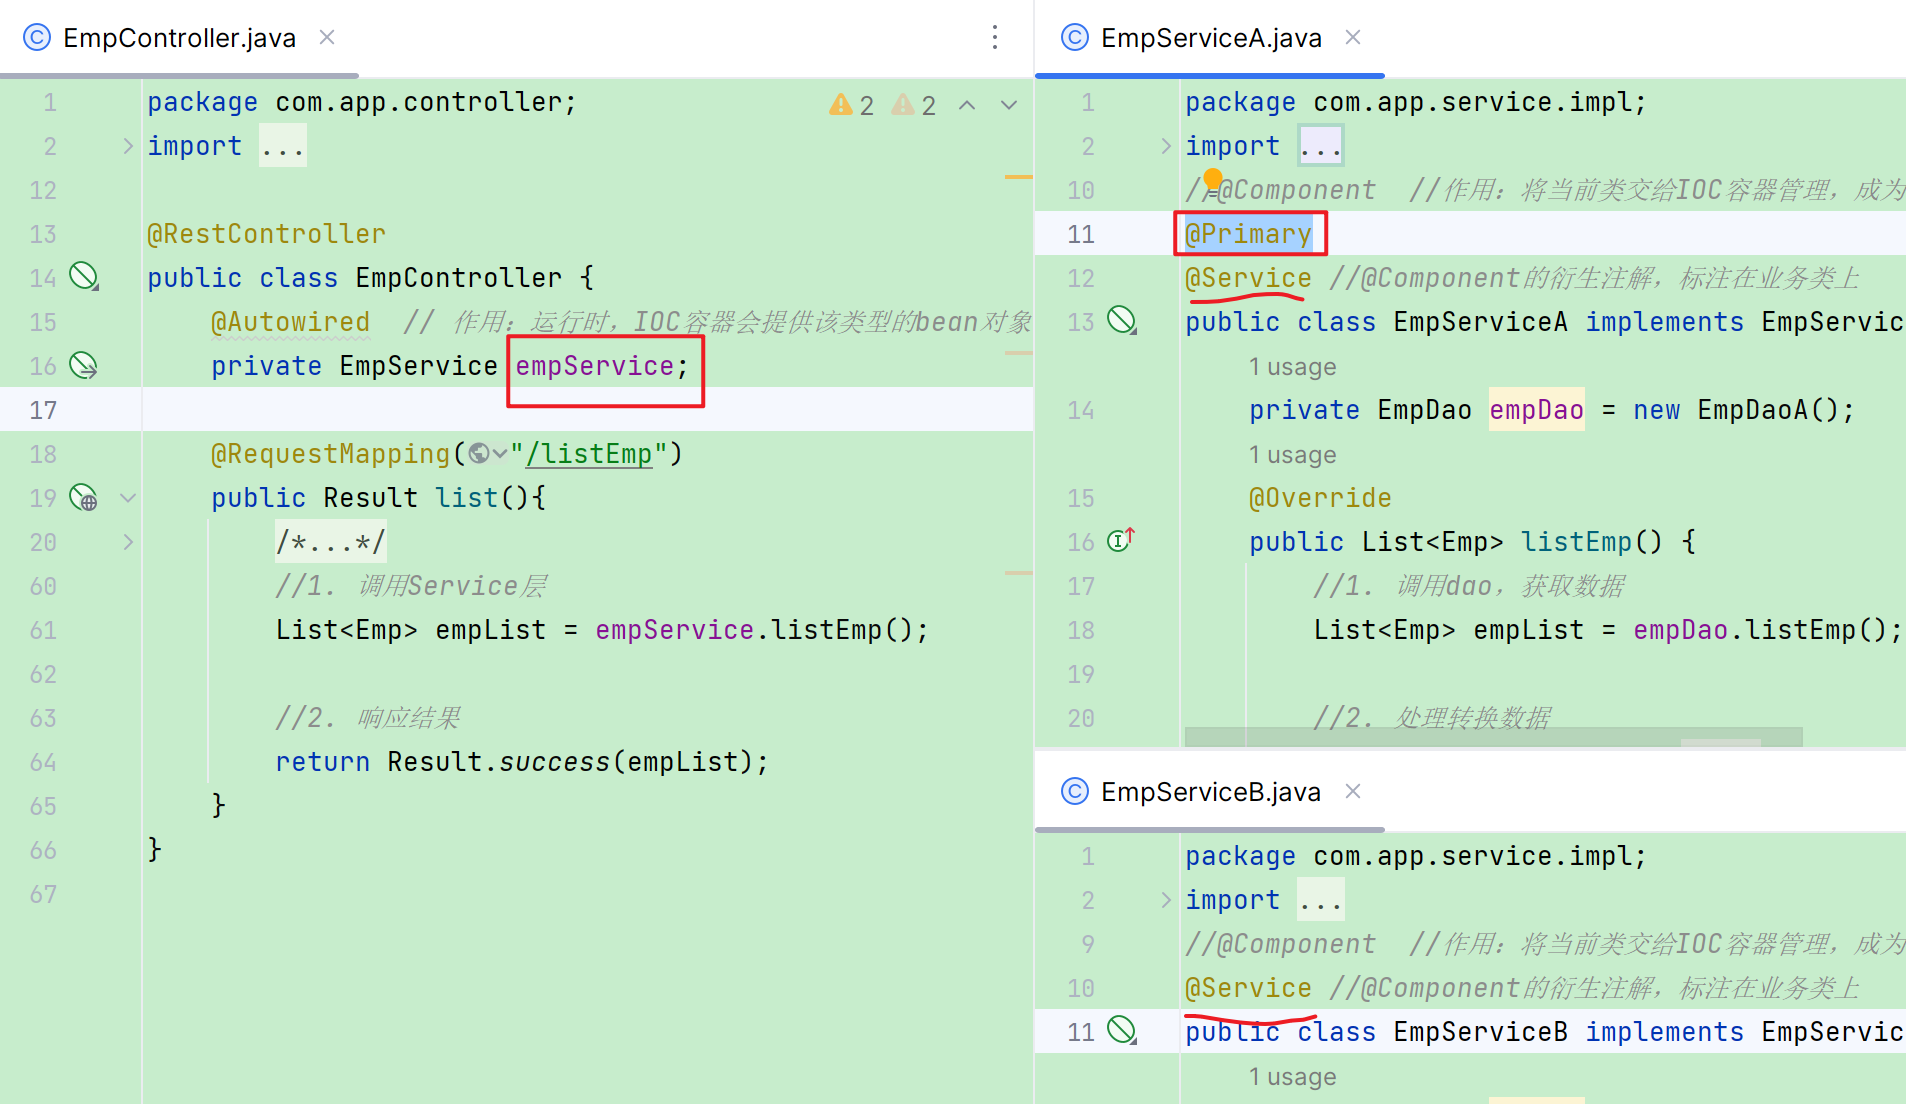Click the empDao field name on line 14
1906x1104 pixels.
click(x=1536, y=410)
